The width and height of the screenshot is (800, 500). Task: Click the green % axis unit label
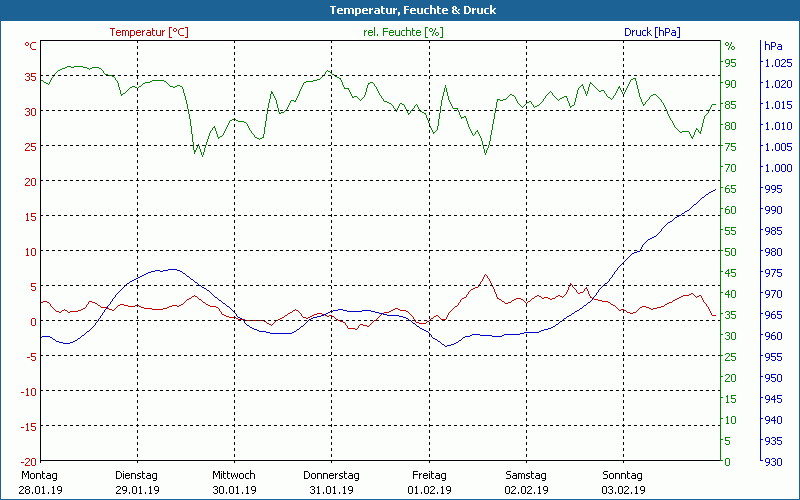tap(730, 46)
